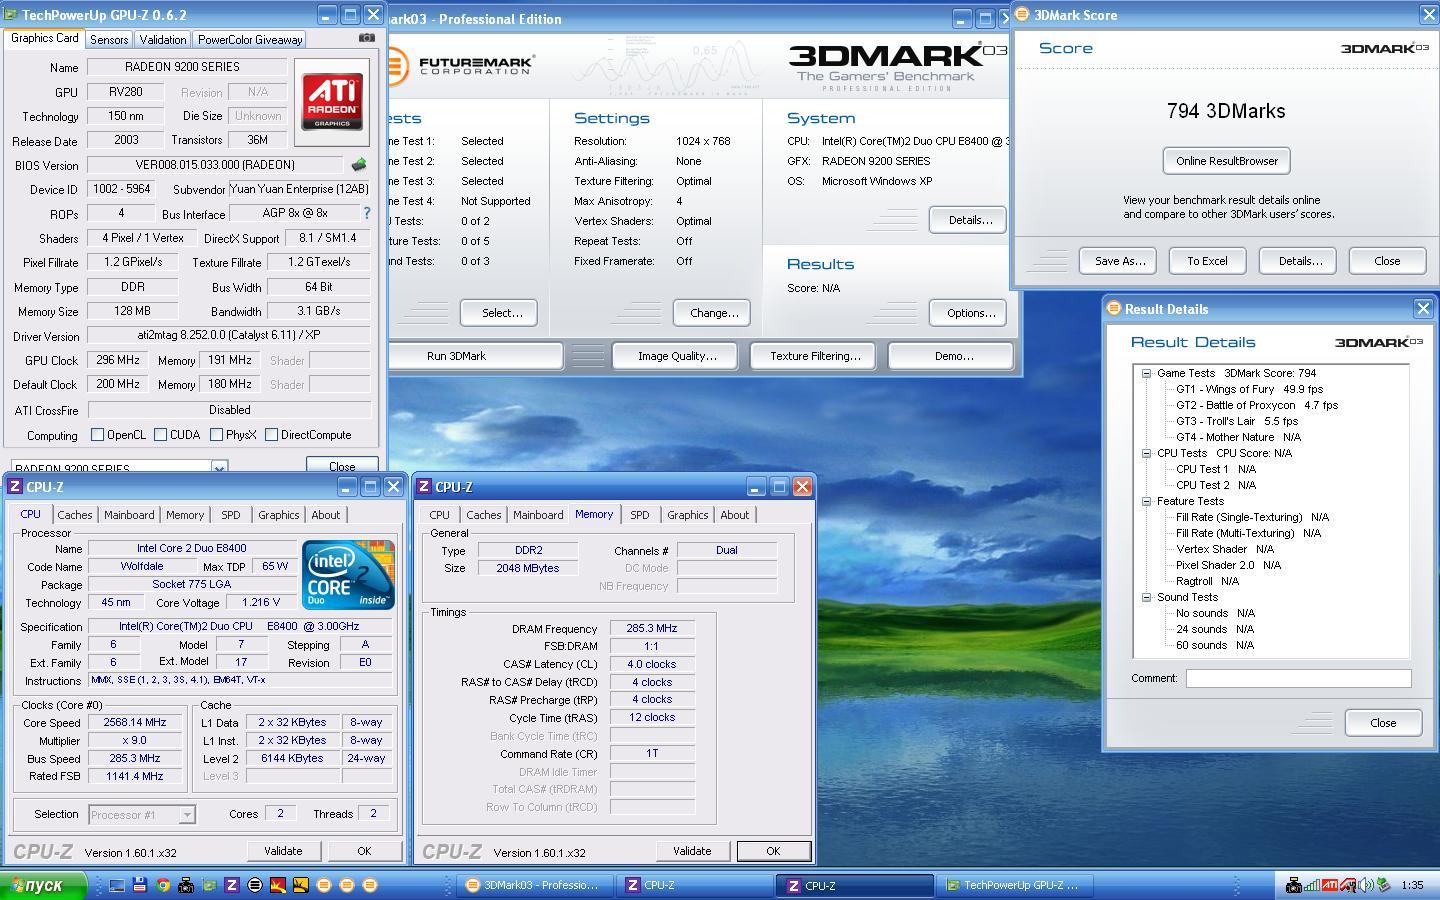Collapse the Game Tests tree node

coord(1146,373)
